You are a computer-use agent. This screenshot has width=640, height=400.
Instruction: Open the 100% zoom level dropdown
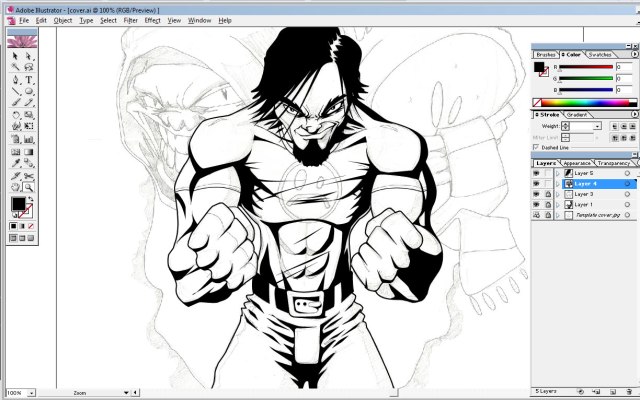pyautogui.click(x=31, y=393)
